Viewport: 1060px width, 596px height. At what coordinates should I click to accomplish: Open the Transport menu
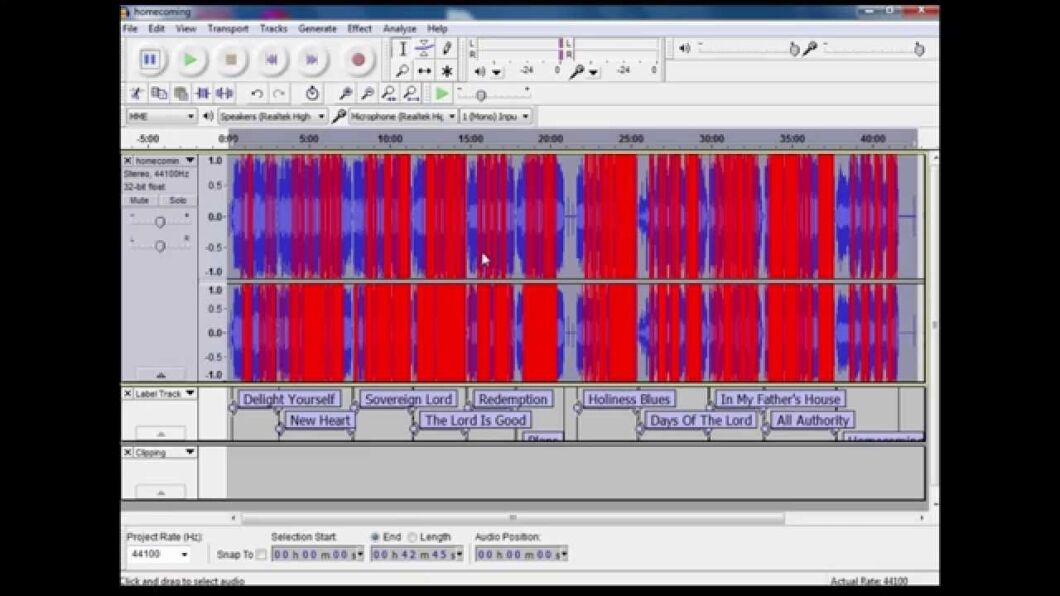[228, 28]
